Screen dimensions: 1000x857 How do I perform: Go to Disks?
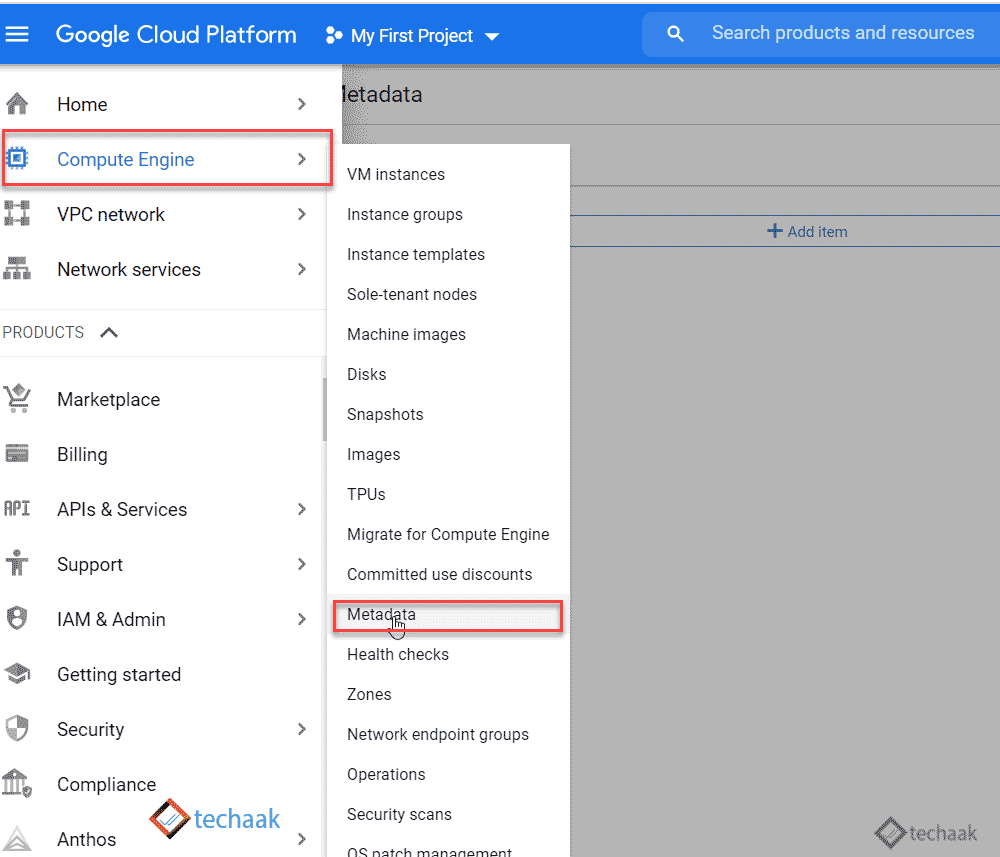(366, 374)
